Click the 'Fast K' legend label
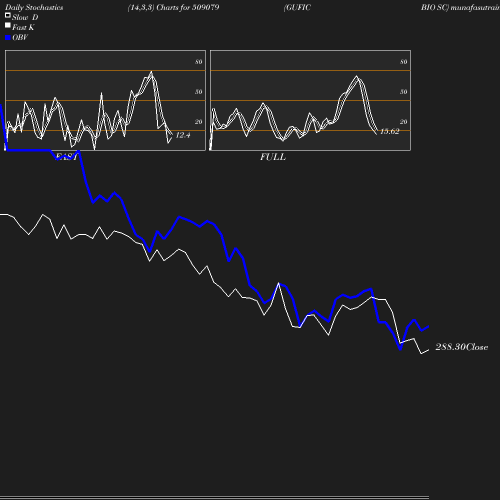Screen dimensions: 500x500 click(x=23, y=27)
